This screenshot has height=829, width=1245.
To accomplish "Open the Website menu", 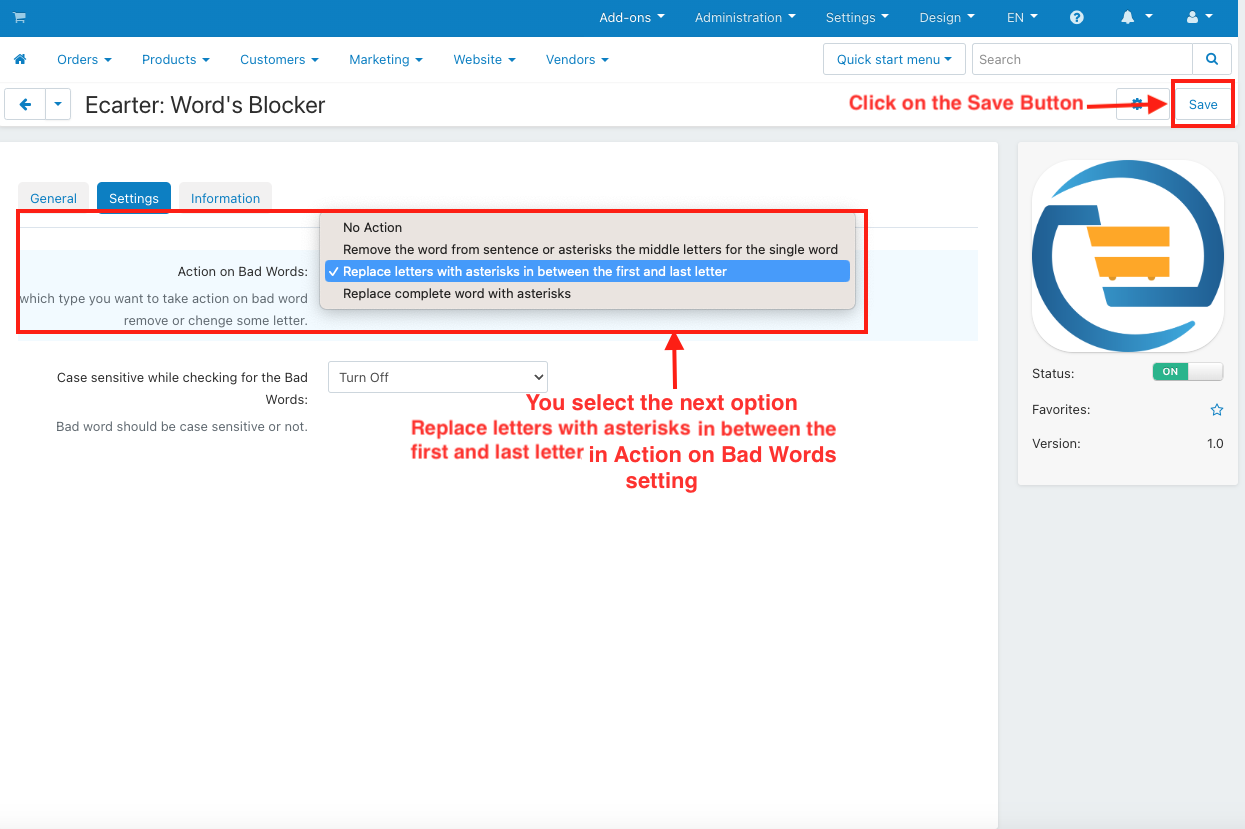I will pyautogui.click(x=484, y=59).
